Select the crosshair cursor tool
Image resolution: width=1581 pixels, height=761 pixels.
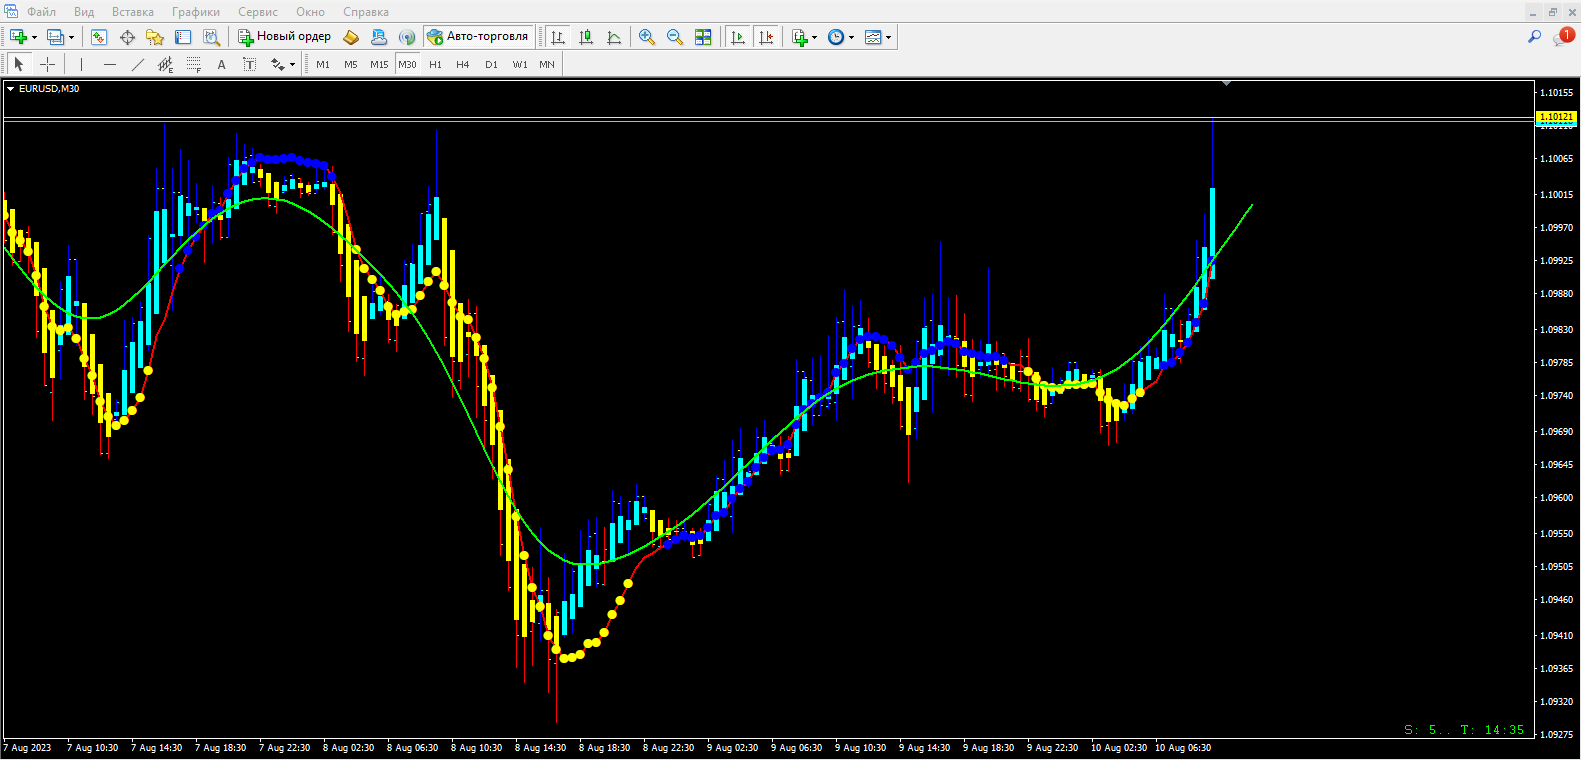point(47,64)
